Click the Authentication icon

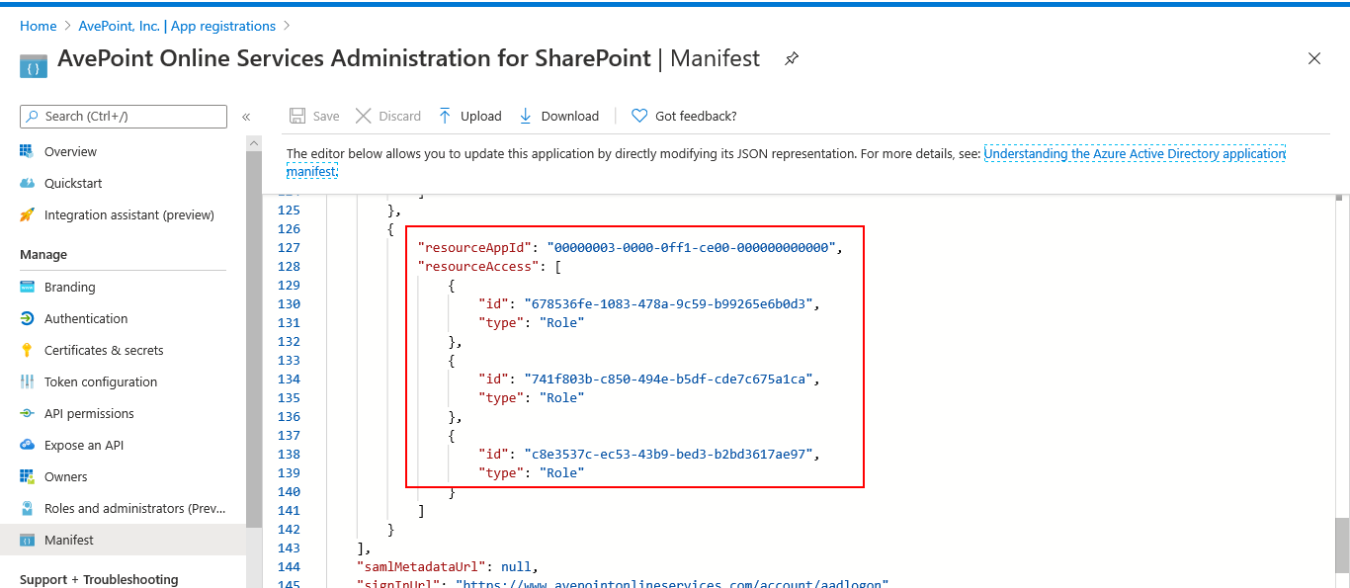[x=27, y=318]
